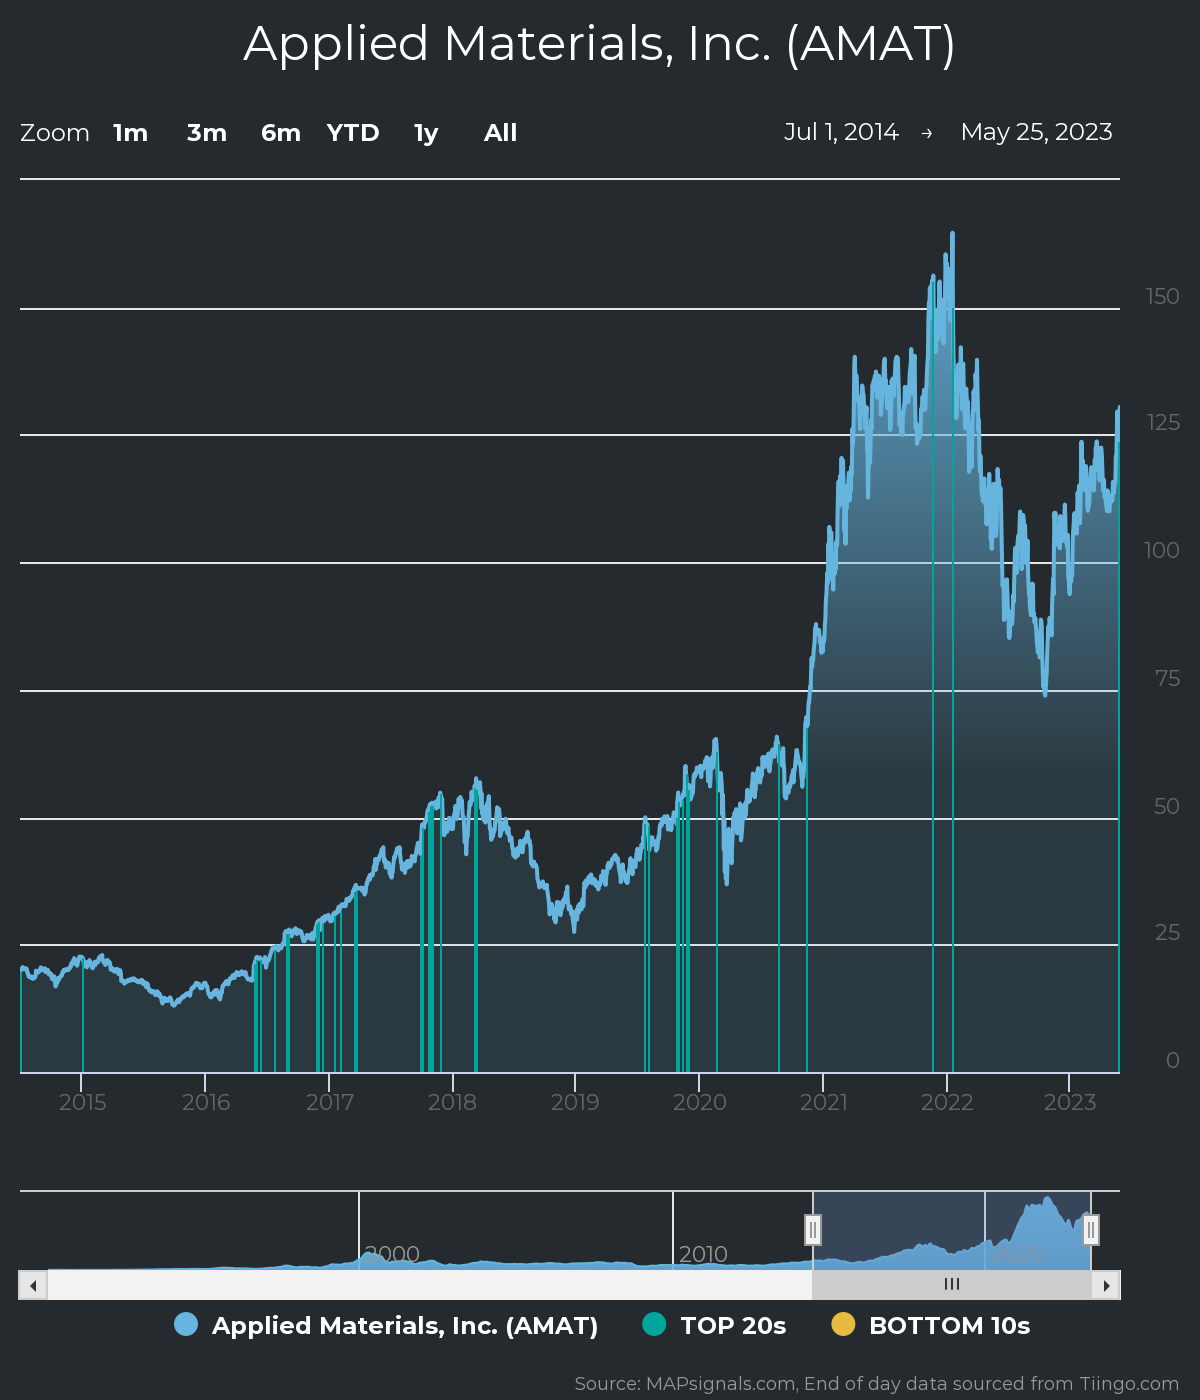Viewport: 1200px width, 1400px height.
Task: Toggle the TOP 20s legend series
Action: pyautogui.click(x=714, y=1326)
